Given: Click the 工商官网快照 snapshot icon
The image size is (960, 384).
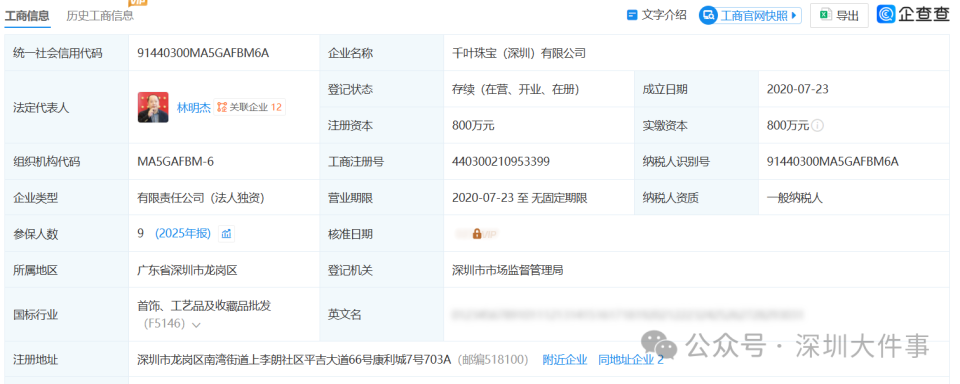Looking at the screenshot, I should [x=709, y=15].
